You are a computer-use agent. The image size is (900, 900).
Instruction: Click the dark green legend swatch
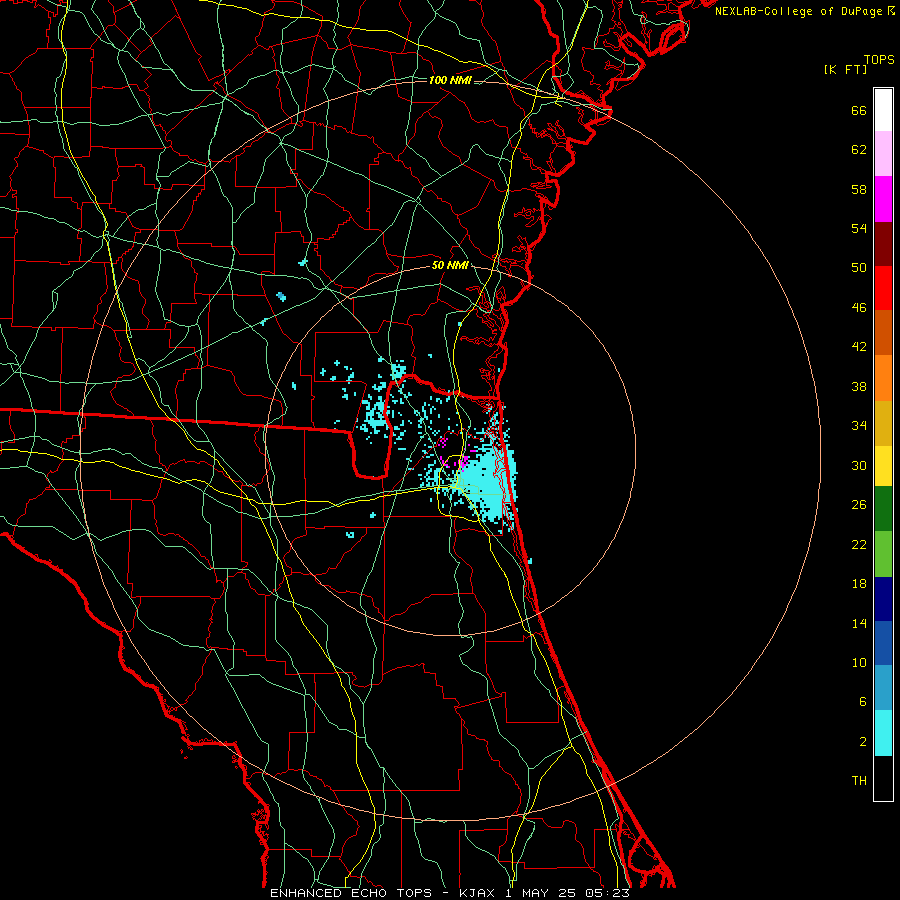tap(883, 509)
